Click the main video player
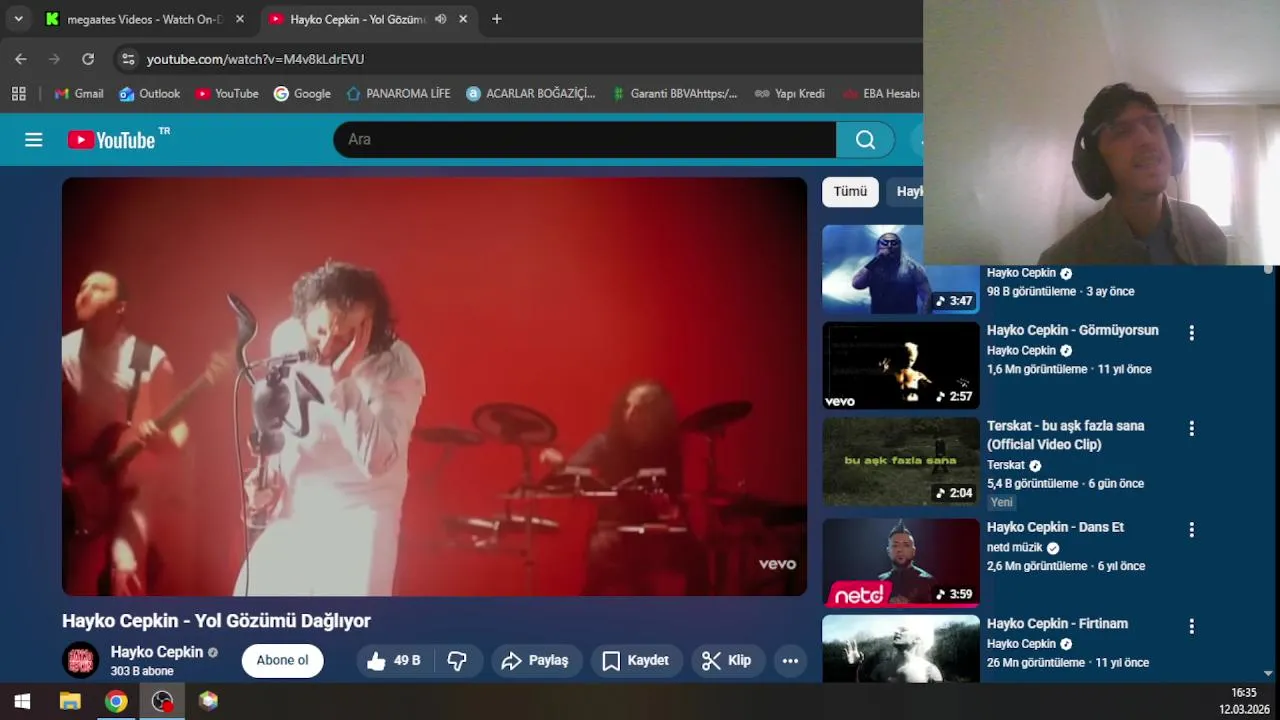1280x720 pixels. [x=434, y=386]
